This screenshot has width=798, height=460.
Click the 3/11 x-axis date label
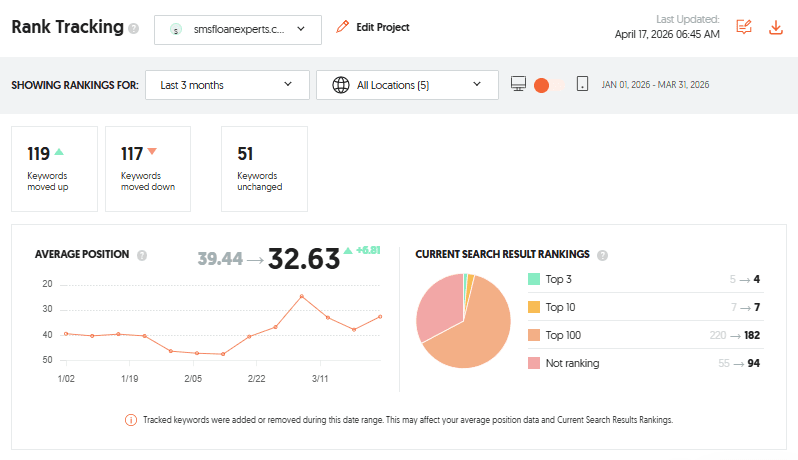320,379
